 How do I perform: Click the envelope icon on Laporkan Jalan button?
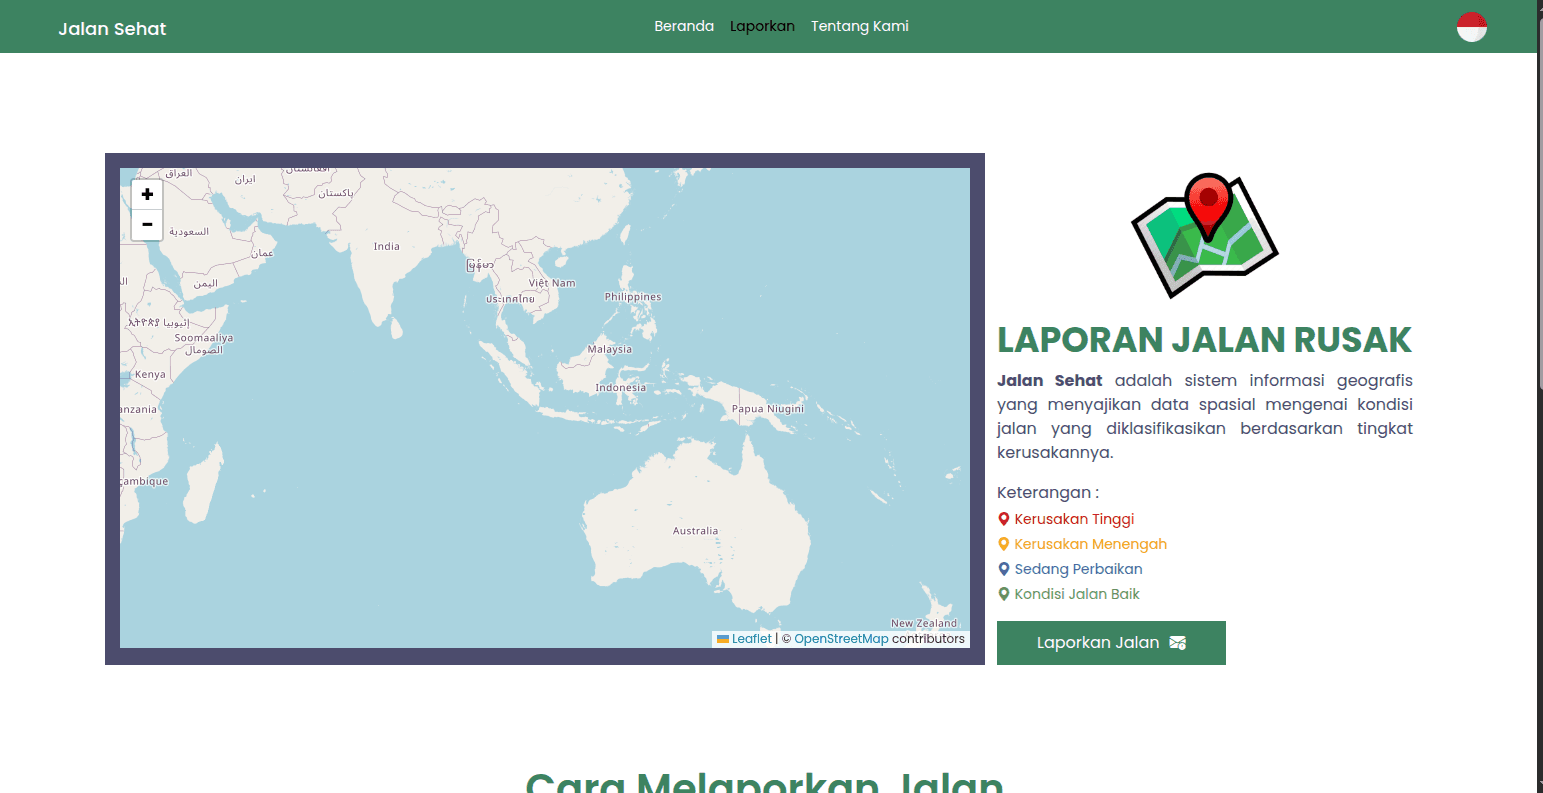[1176, 643]
